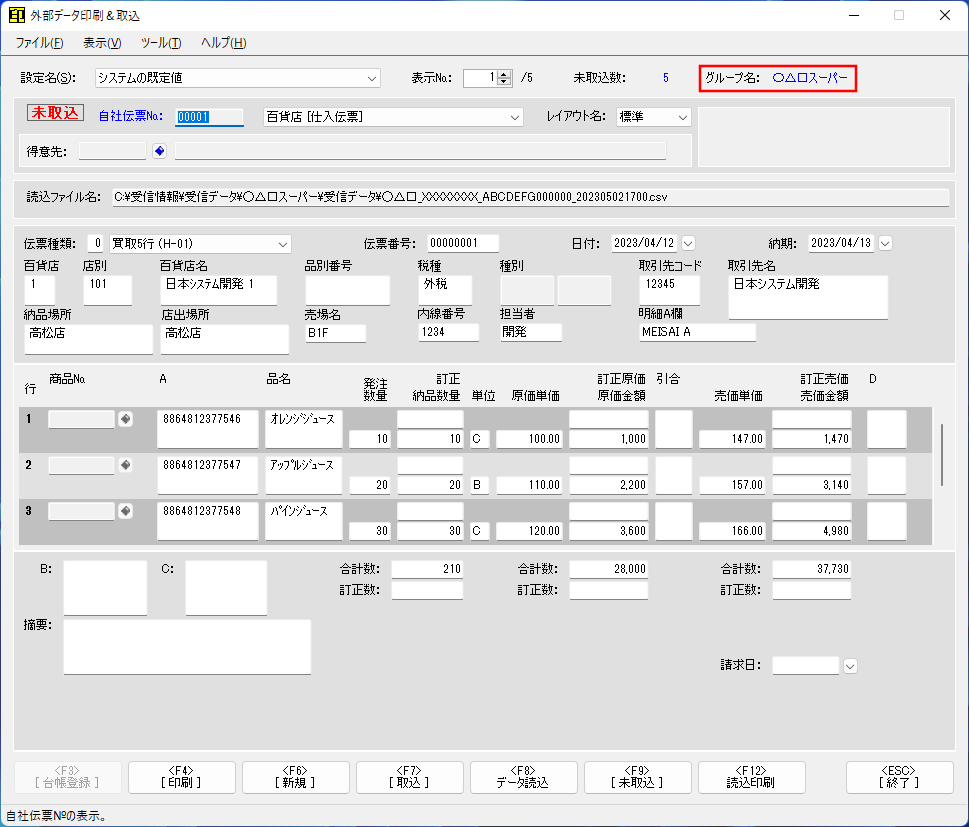
Task: Click the application icon in the title bar
Action: point(17,15)
